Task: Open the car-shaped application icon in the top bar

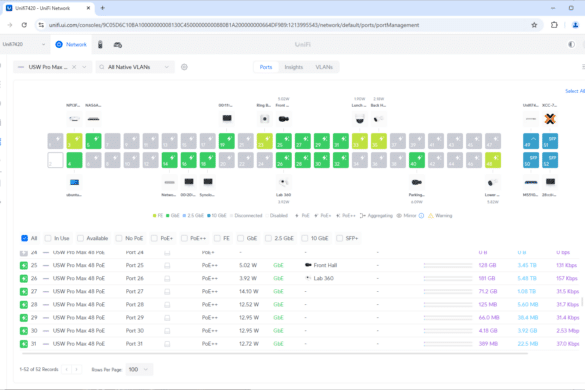Action: [x=118, y=45]
